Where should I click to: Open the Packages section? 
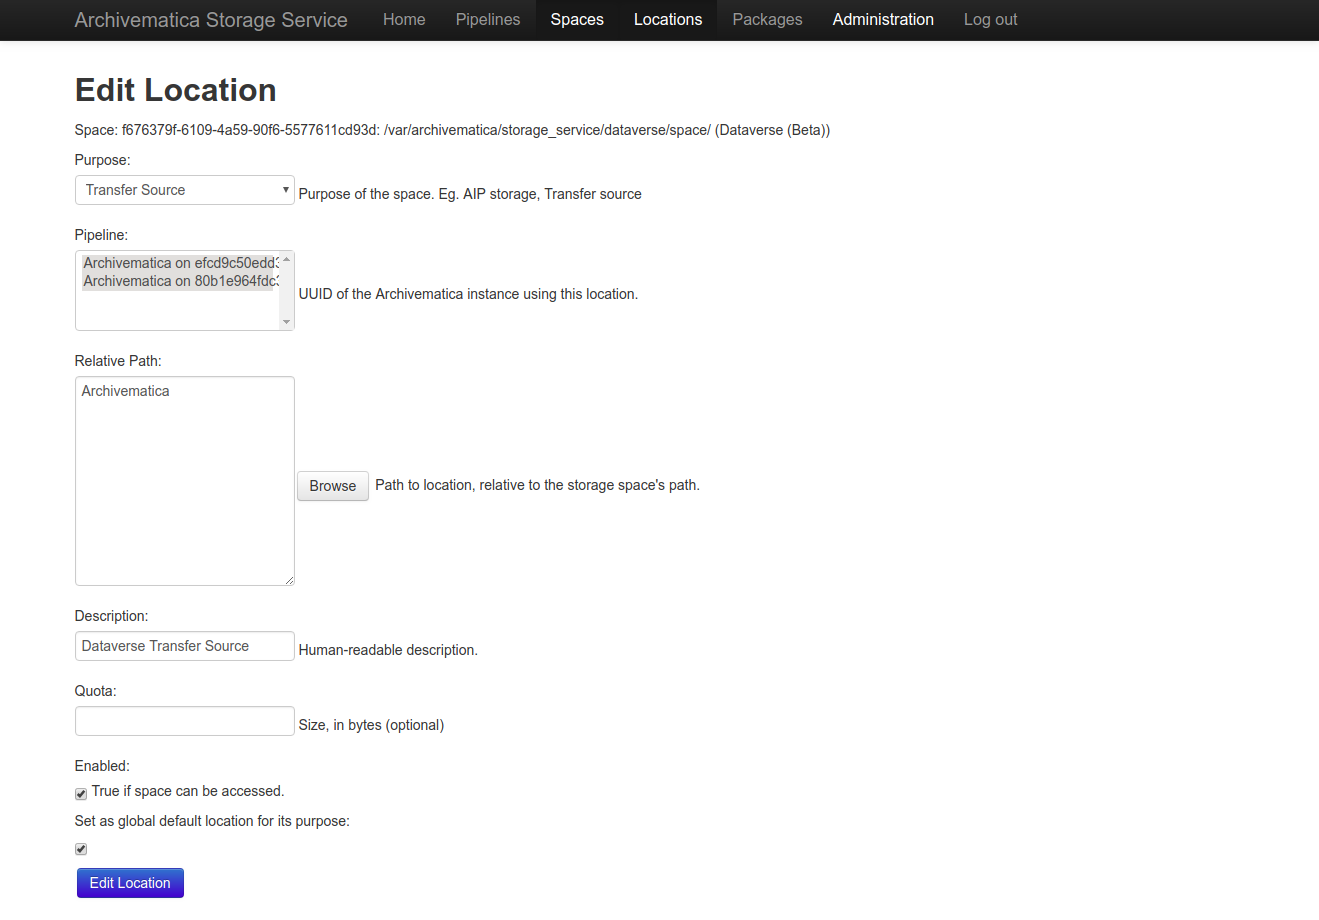(x=767, y=19)
